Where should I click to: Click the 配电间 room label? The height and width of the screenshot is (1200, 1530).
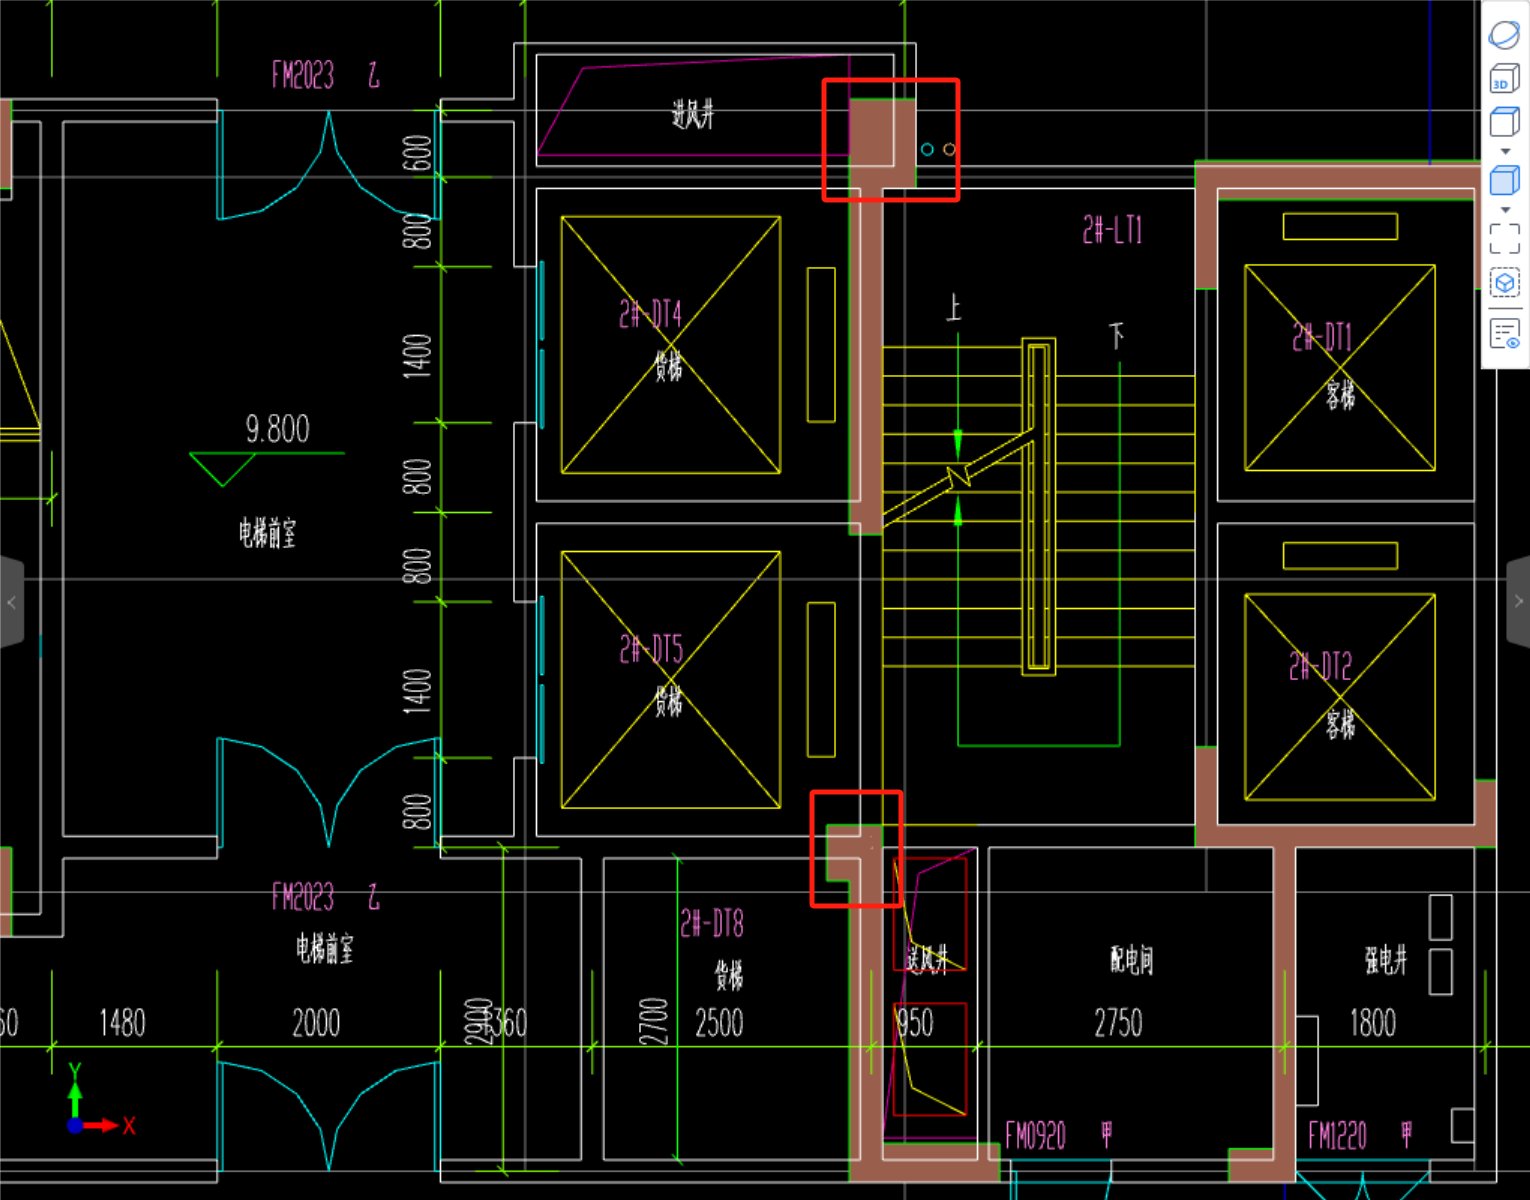point(1131,961)
